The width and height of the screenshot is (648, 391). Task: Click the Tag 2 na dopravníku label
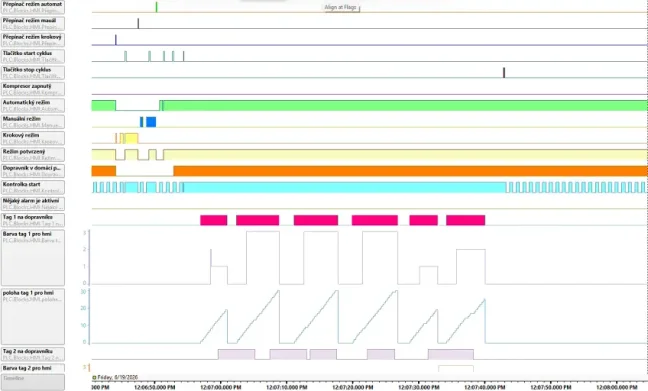(x=33, y=354)
